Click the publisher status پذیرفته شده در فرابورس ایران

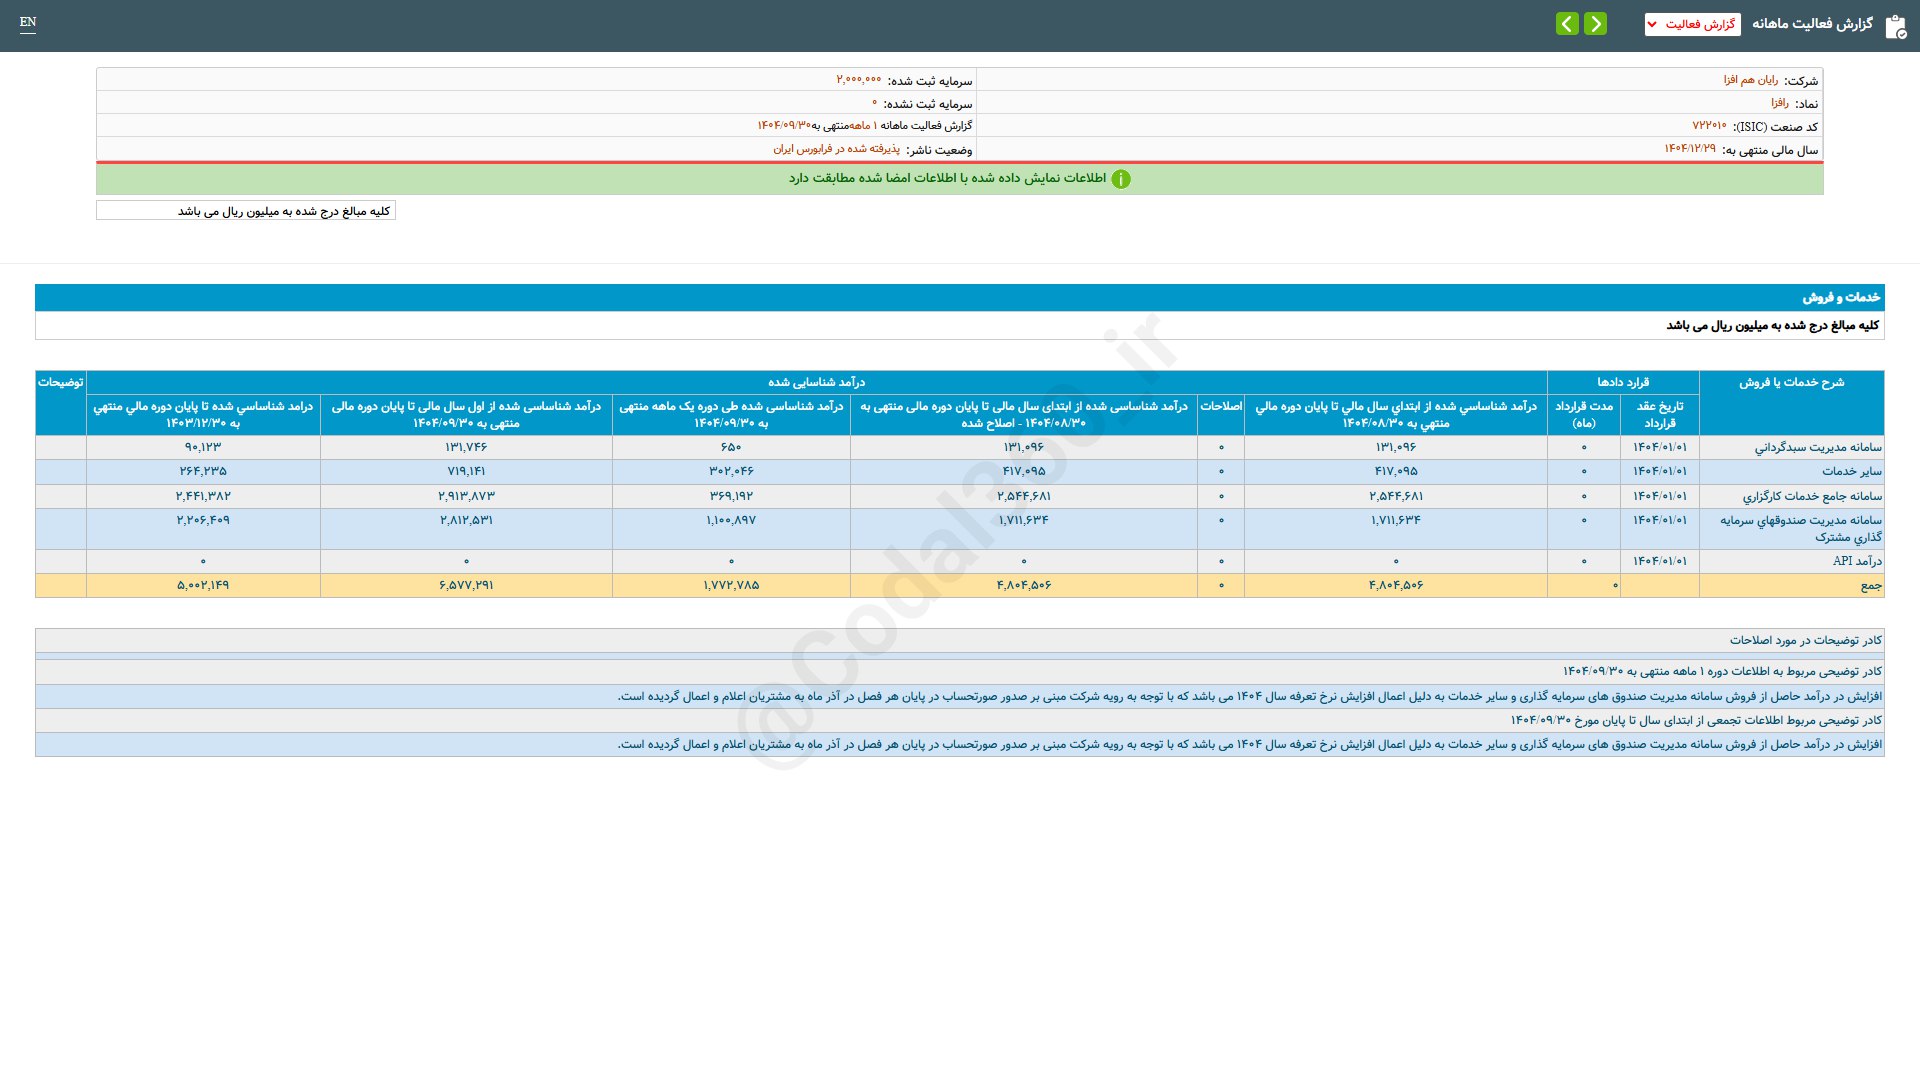click(836, 149)
